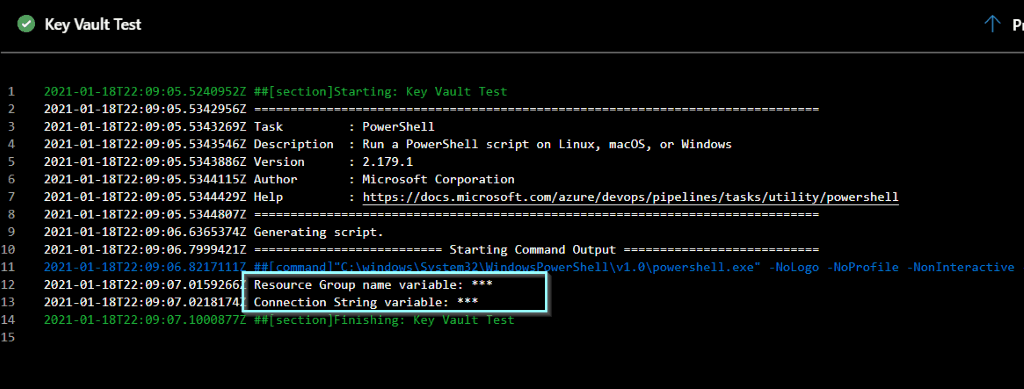Click the Task PowerShell log line

(x=239, y=127)
